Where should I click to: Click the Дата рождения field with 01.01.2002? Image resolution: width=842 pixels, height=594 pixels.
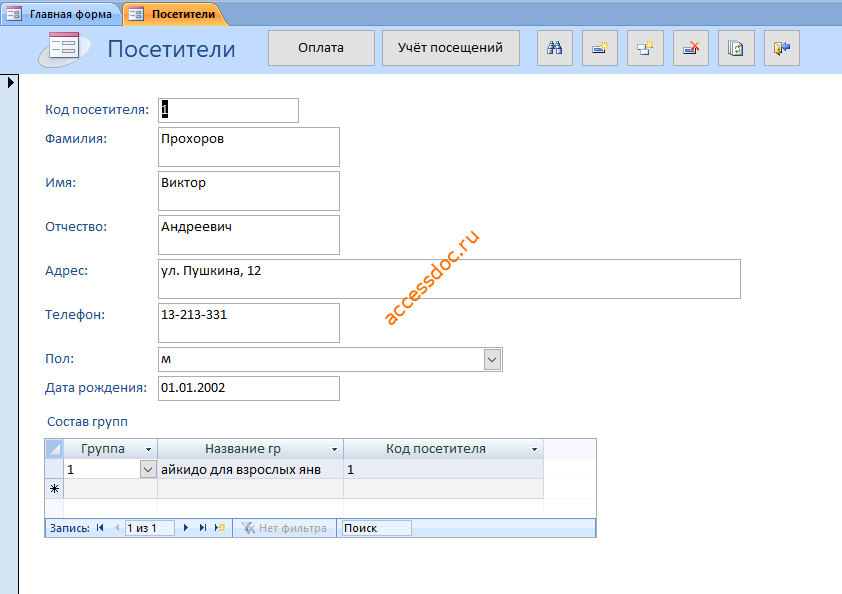tap(249, 388)
